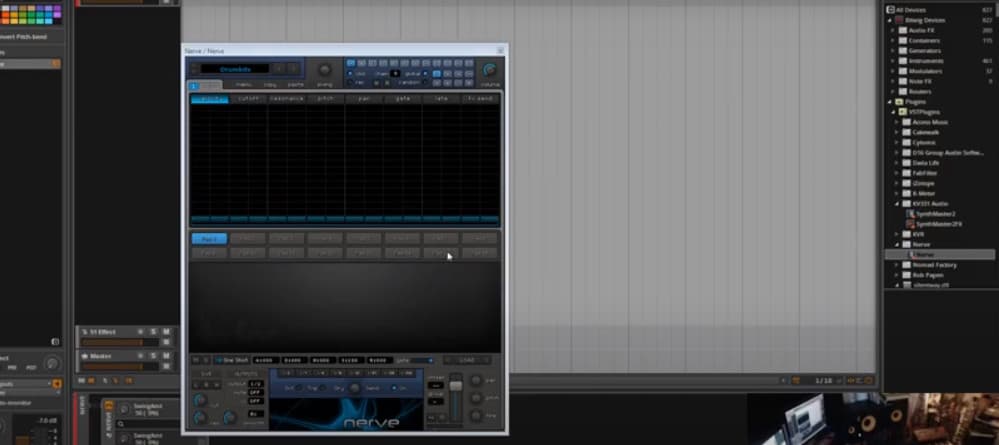Mute the S1 Effect track
Image resolution: width=999 pixels, height=445 pixels.
166,332
